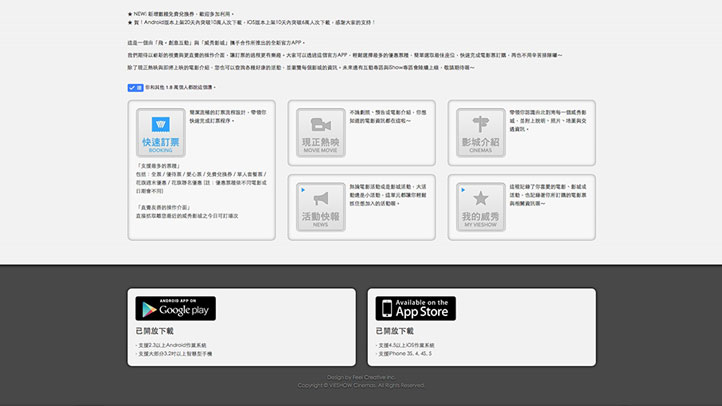
Task: Click the VIESHOW Cinemas copyright text
Action: (x=361, y=385)
